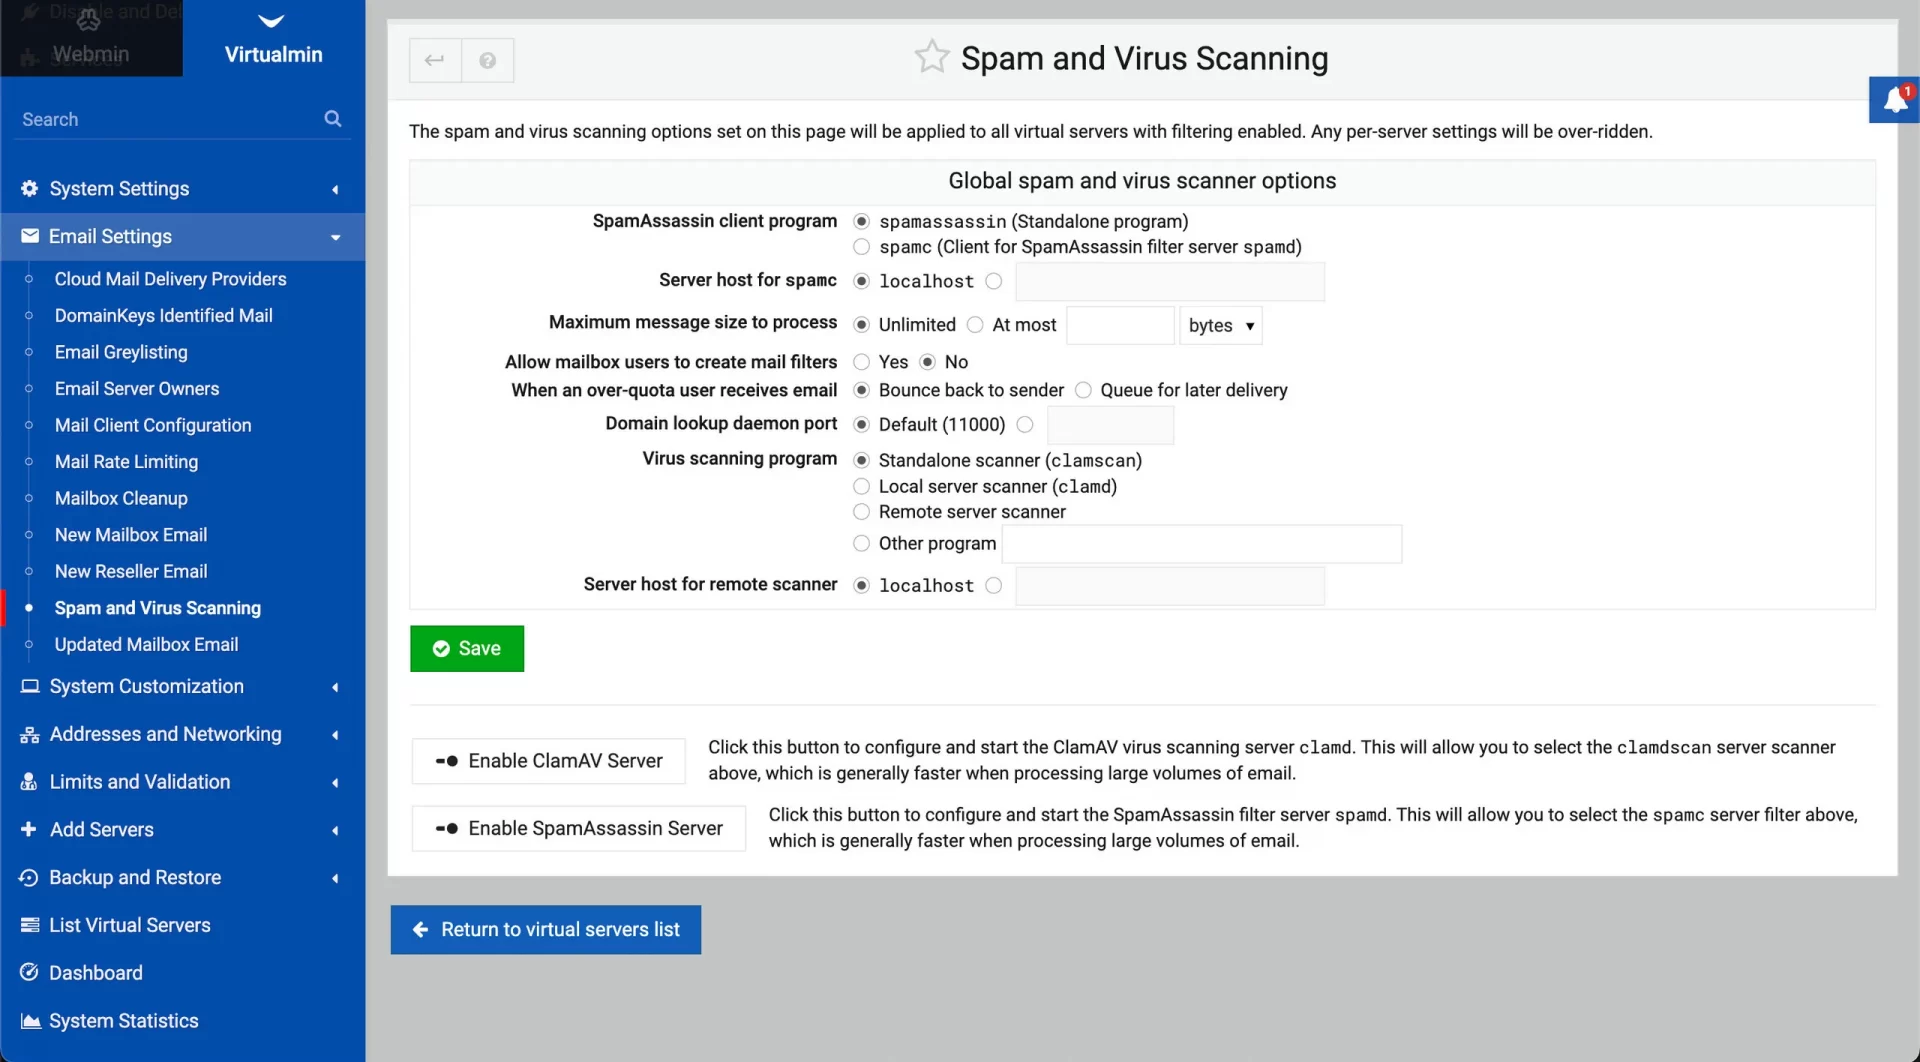1920x1062 pixels.
Task: Click remote scanner host text field
Action: (x=1170, y=586)
